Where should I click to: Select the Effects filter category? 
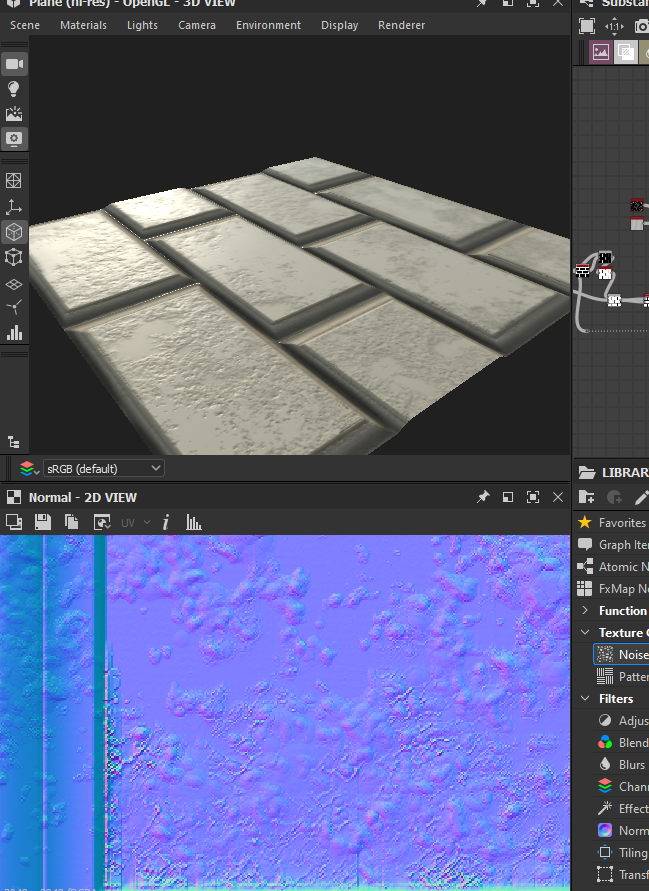point(622,809)
